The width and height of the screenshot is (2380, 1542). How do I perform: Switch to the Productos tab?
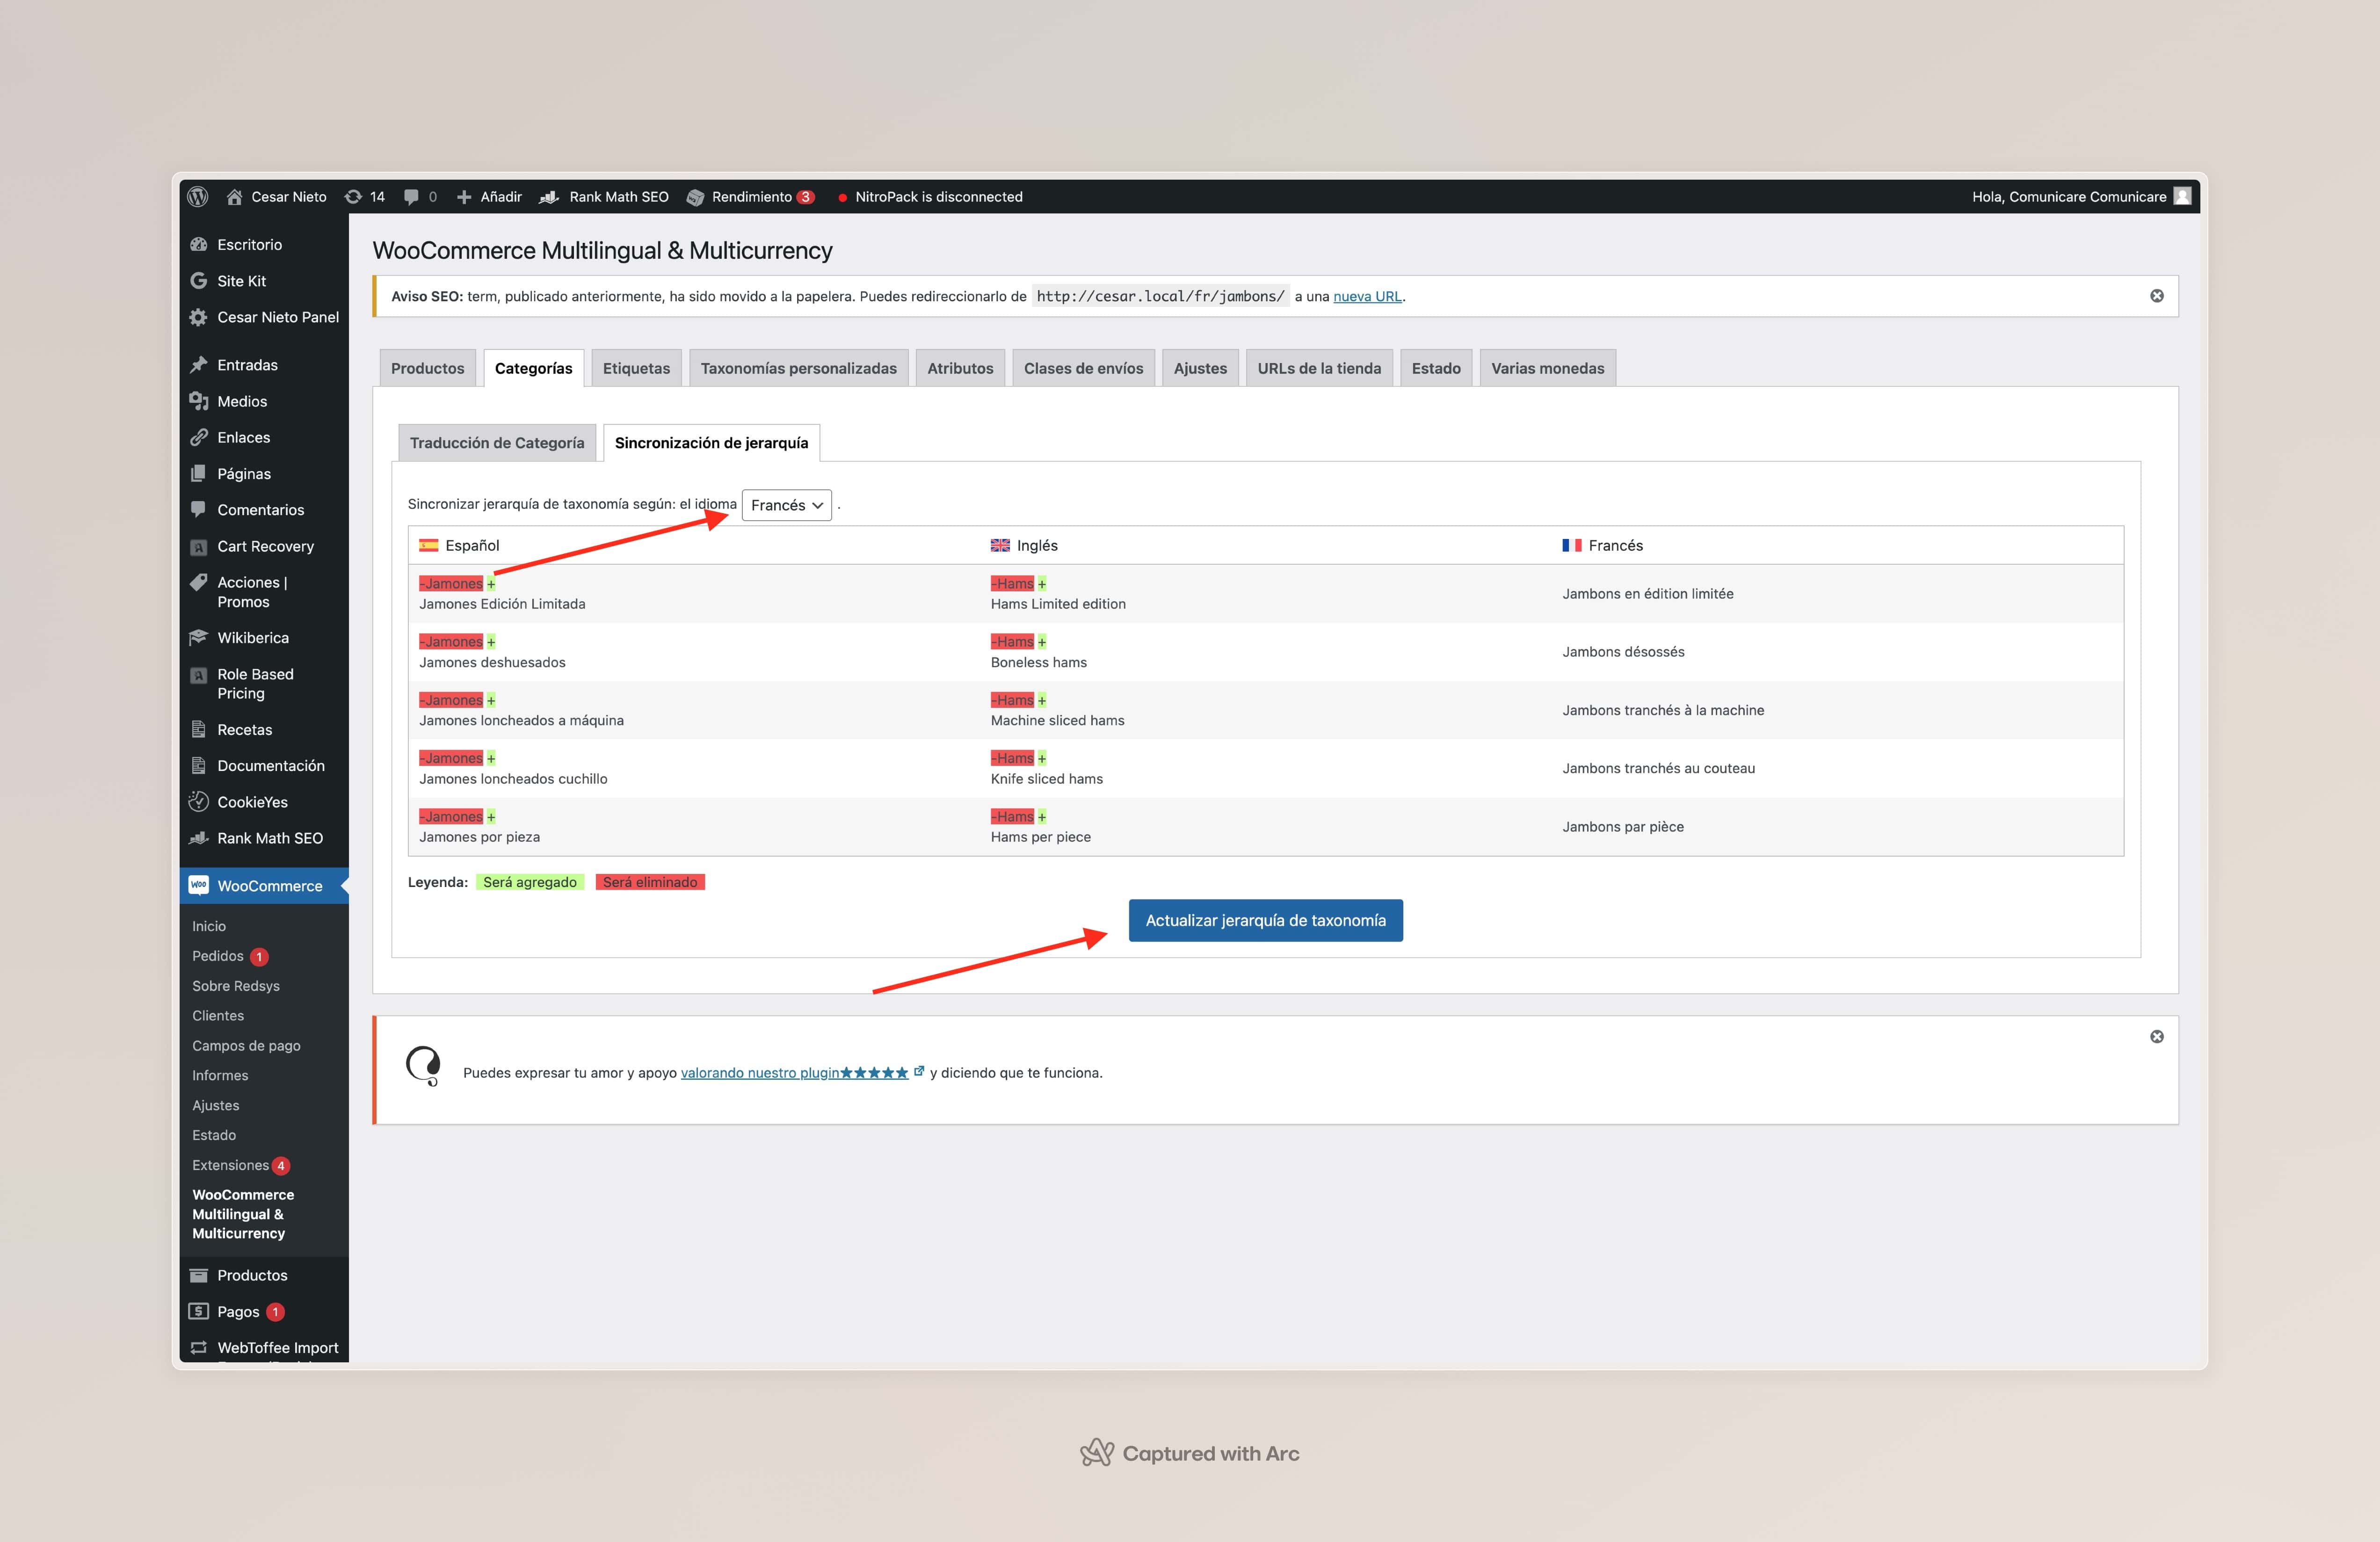[427, 368]
